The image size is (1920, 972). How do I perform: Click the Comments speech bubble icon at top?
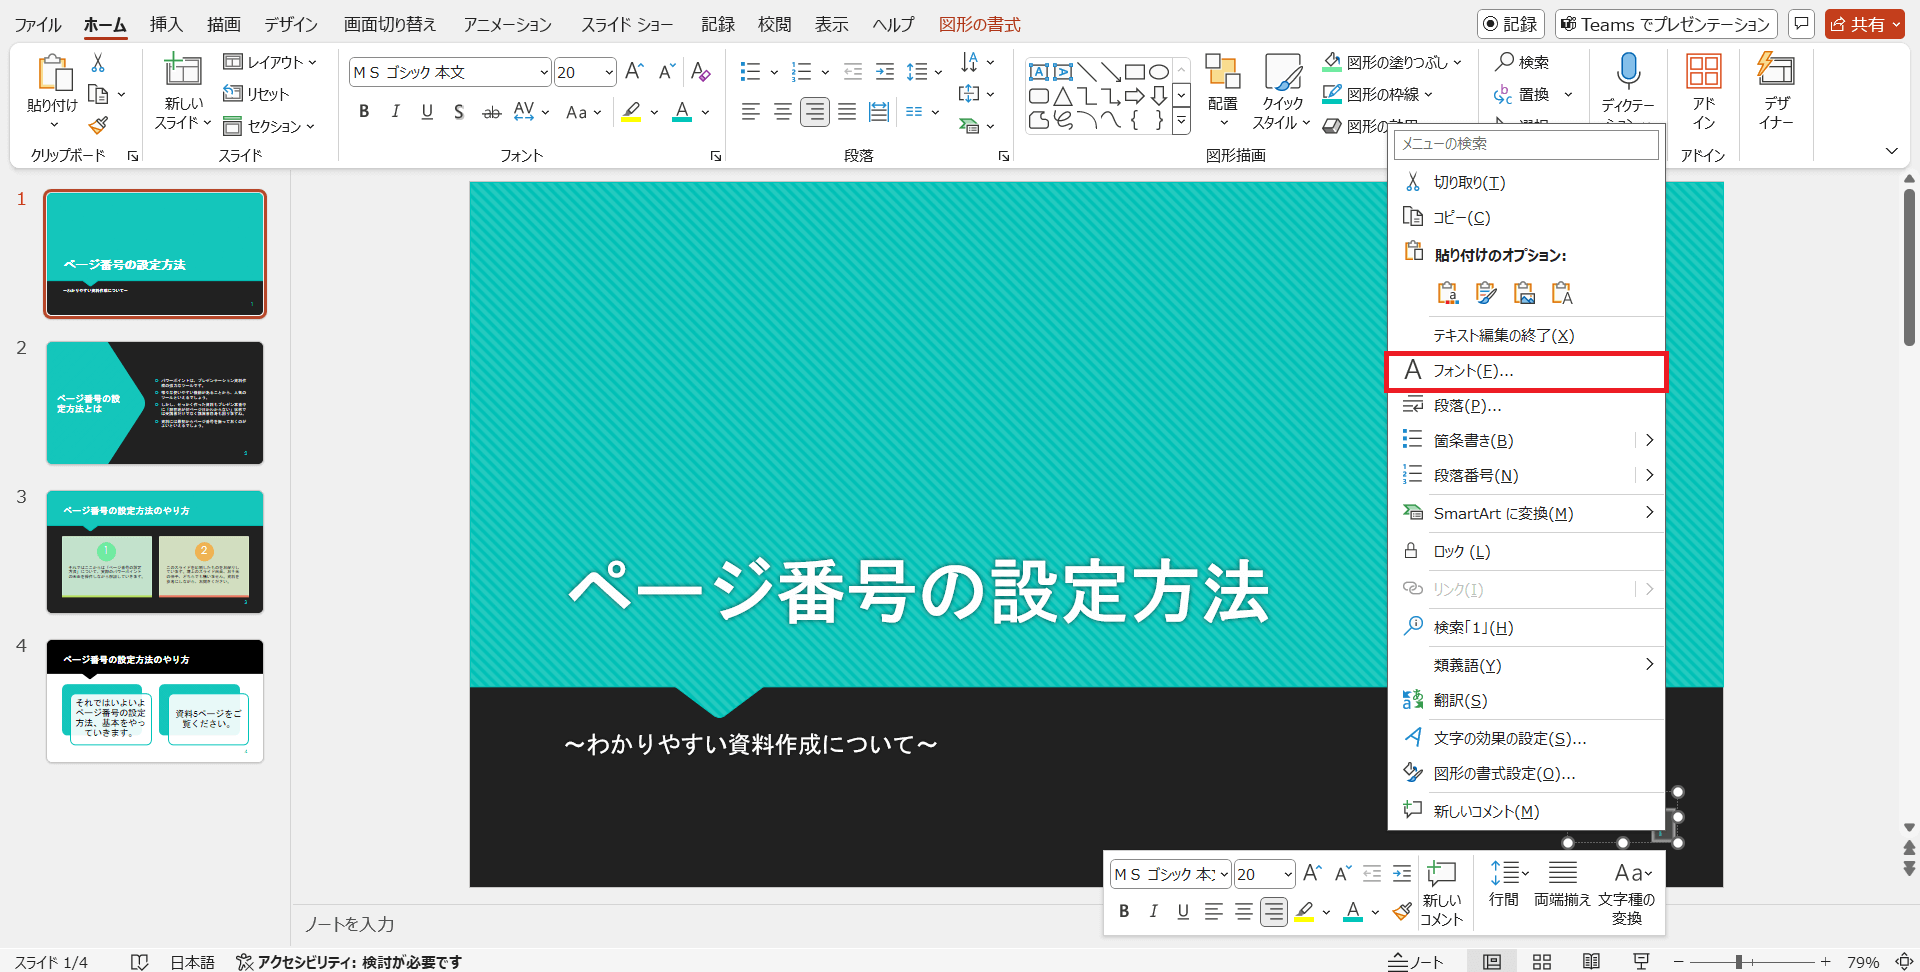point(1802,24)
